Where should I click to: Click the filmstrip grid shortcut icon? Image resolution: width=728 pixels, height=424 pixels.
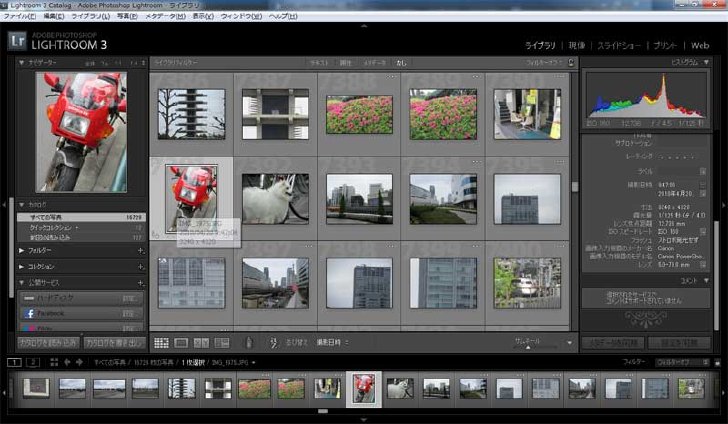pos(54,362)
